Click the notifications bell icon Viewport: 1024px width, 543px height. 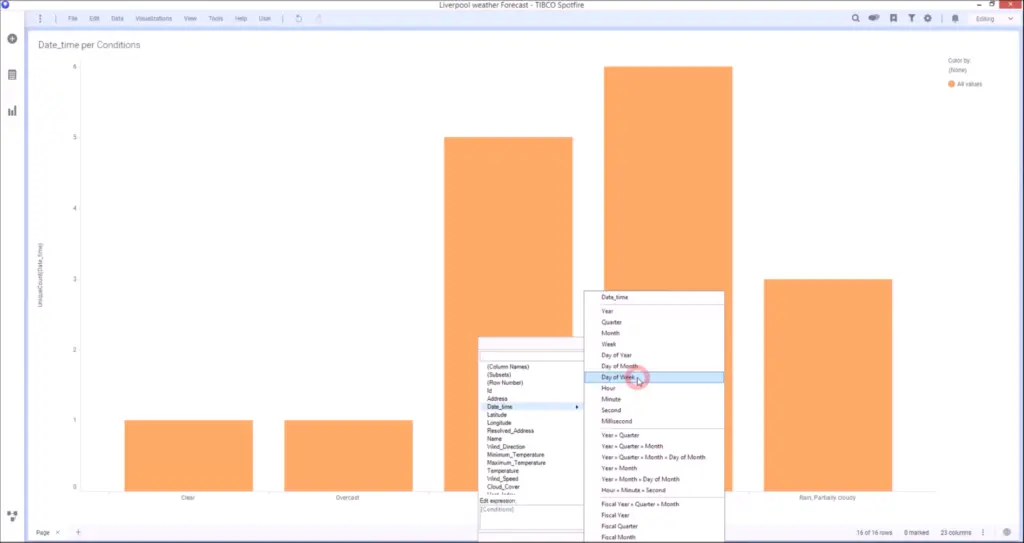point(955,18)
